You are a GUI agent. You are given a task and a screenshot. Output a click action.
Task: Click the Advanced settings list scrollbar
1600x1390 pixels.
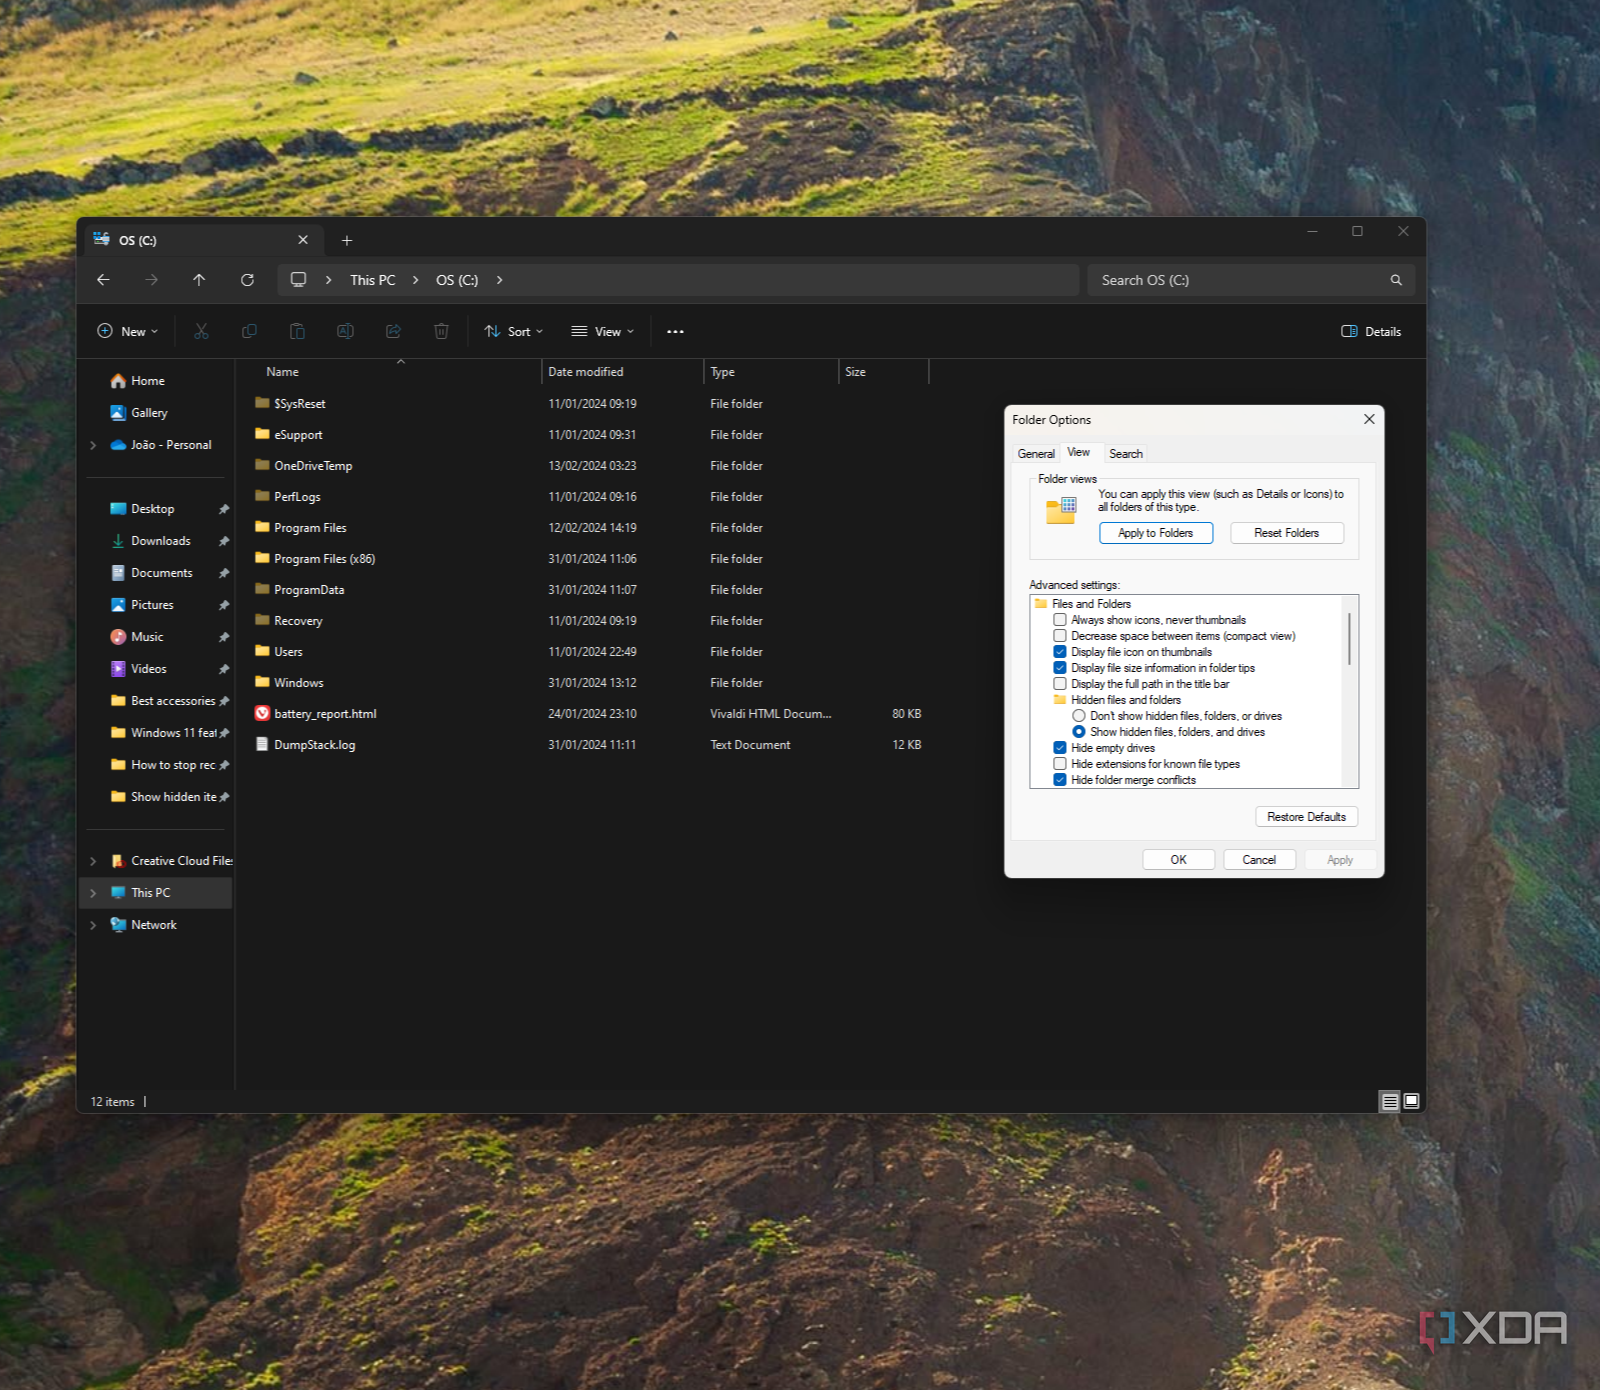click(1350, 640)
